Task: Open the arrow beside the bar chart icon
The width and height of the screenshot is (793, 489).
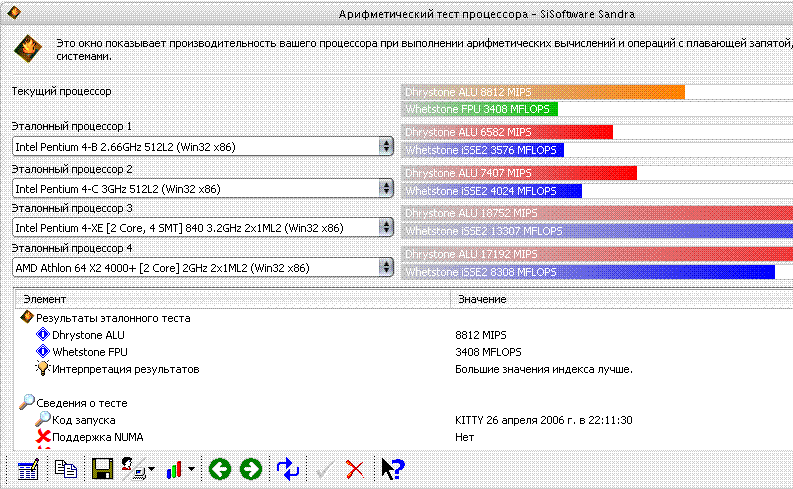Action: (x=192, y=469)
